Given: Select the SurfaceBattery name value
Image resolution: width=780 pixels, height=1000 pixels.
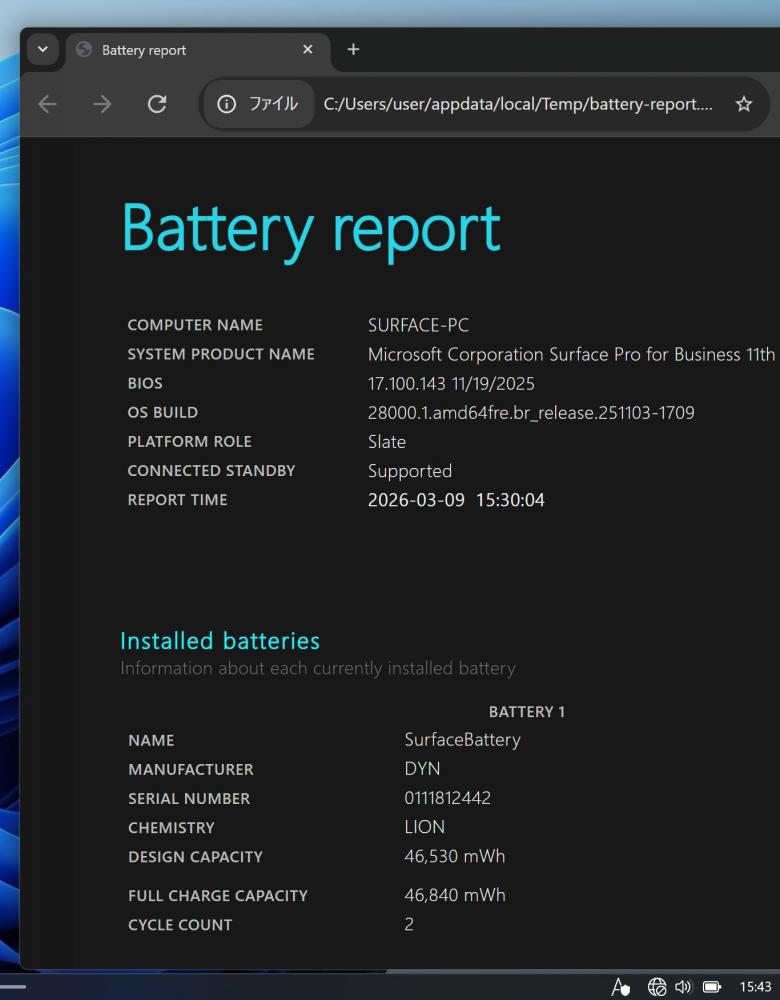Looking at the screenshot, I should [x=462, y=740].
